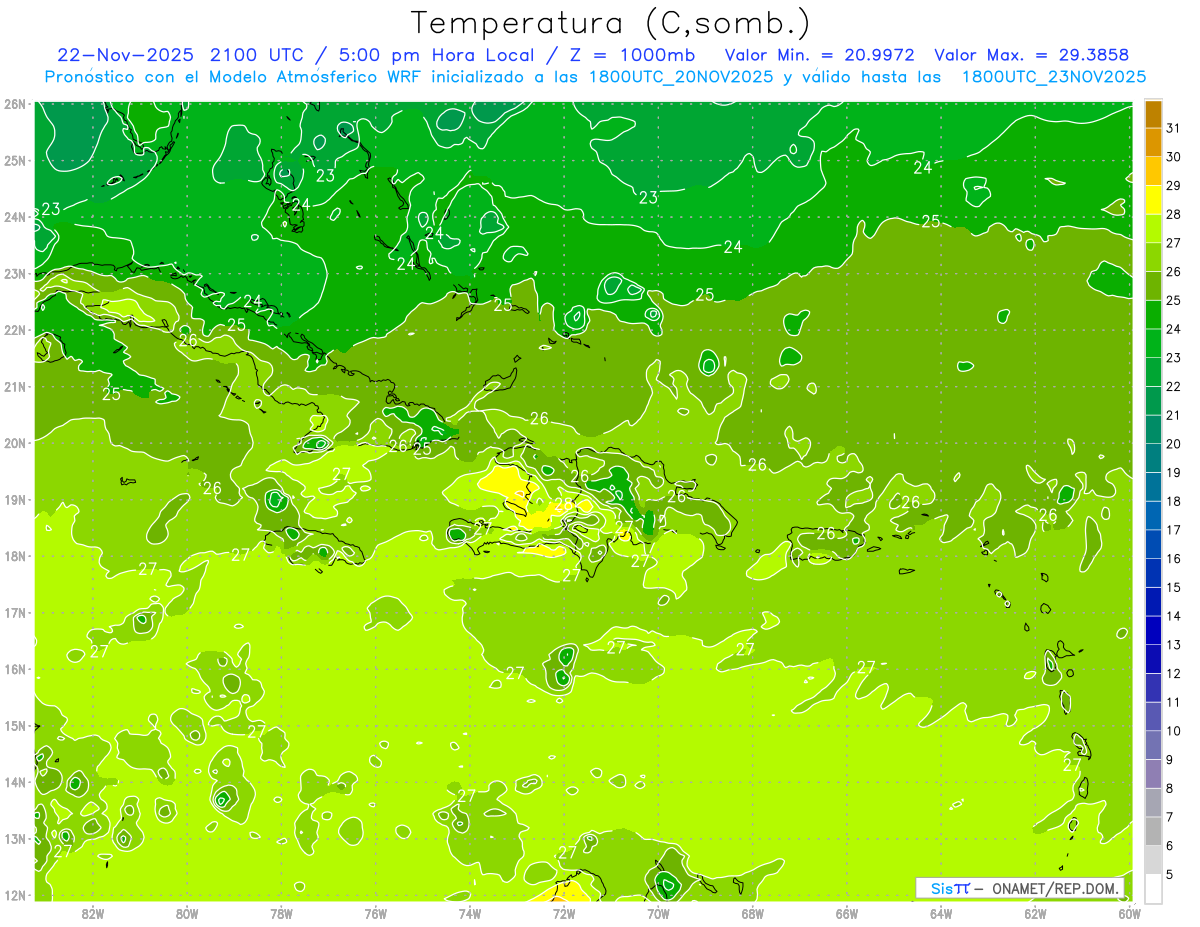Select the '22-Nov-2025 2100 UTC' date text
This screenshot has height=927, width=1200.
[x=180, y=55]
